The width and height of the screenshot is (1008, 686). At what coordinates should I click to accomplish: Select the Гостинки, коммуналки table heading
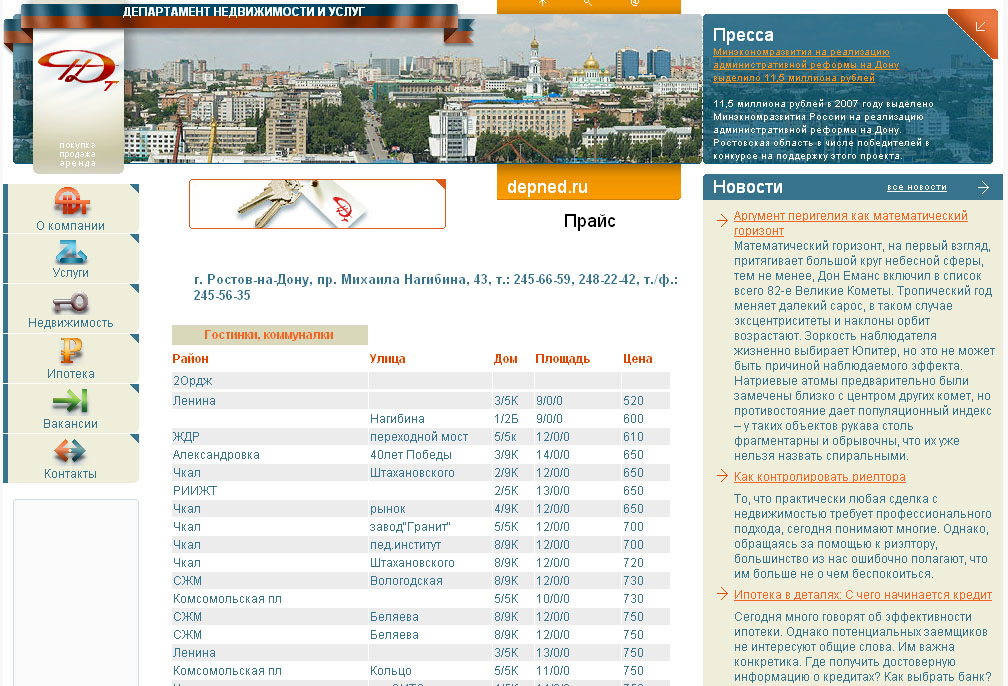269,335
